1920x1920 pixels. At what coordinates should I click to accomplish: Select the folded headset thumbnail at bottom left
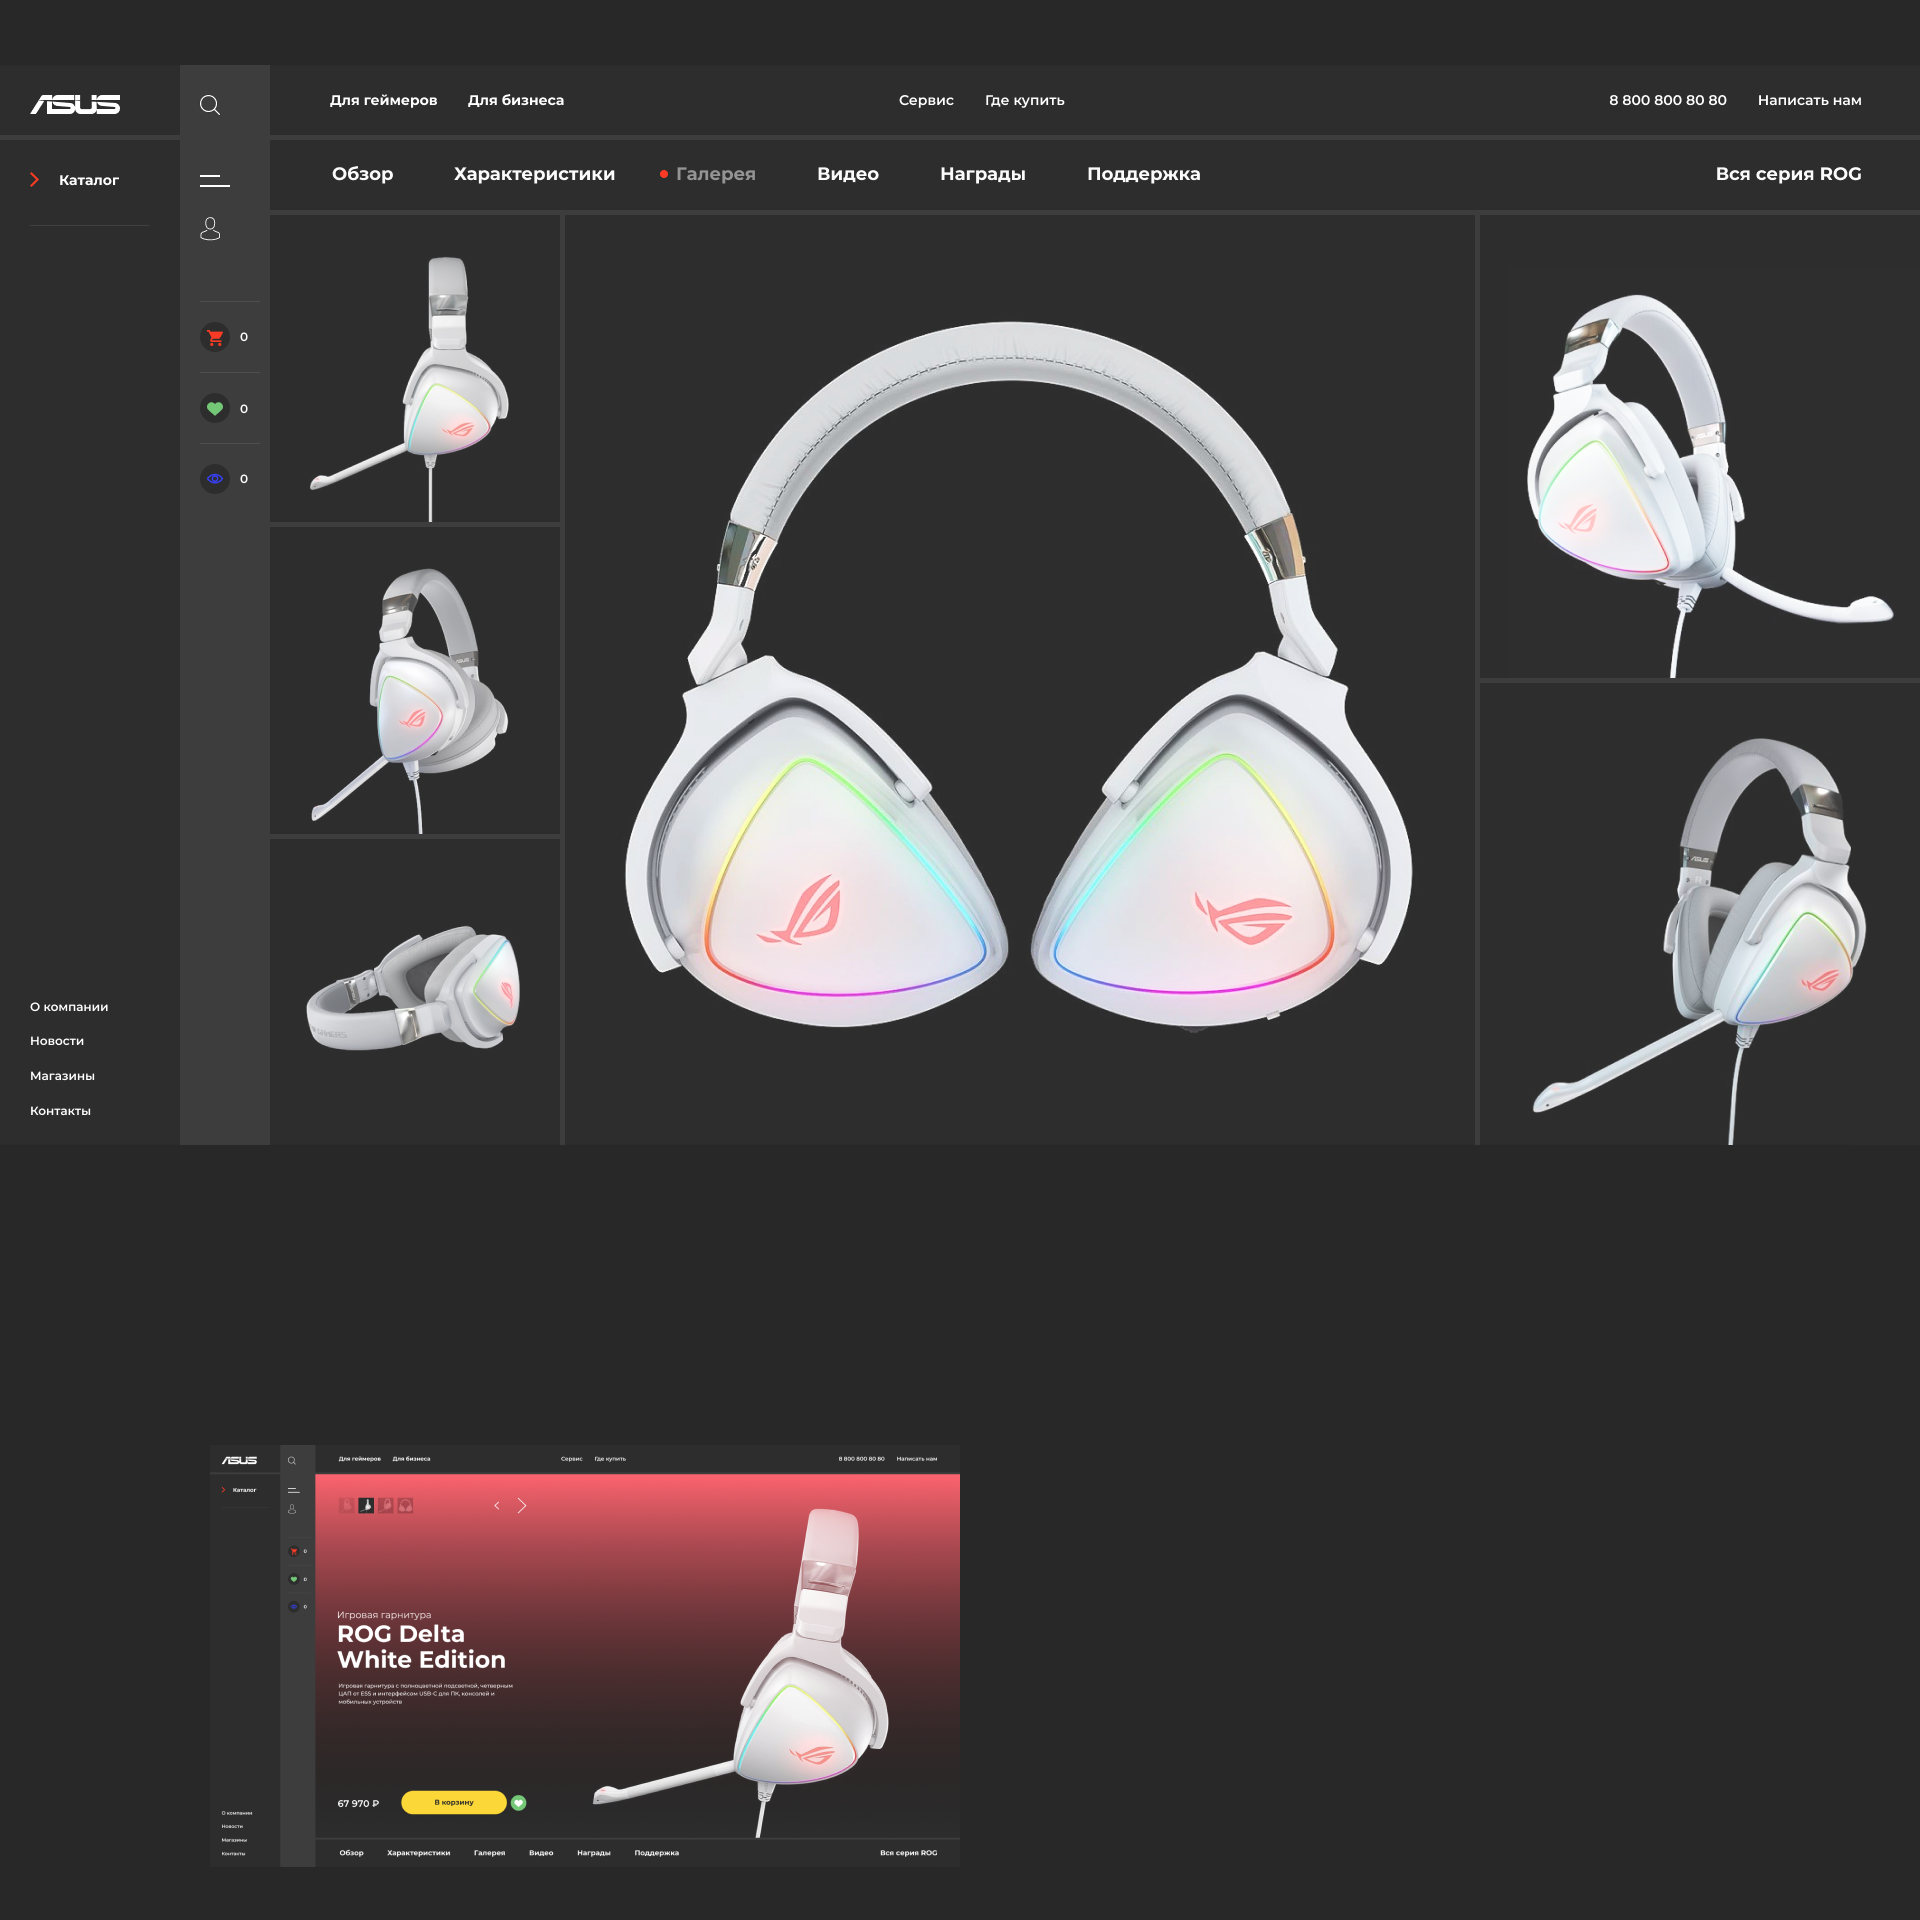[x=415, y=990]
